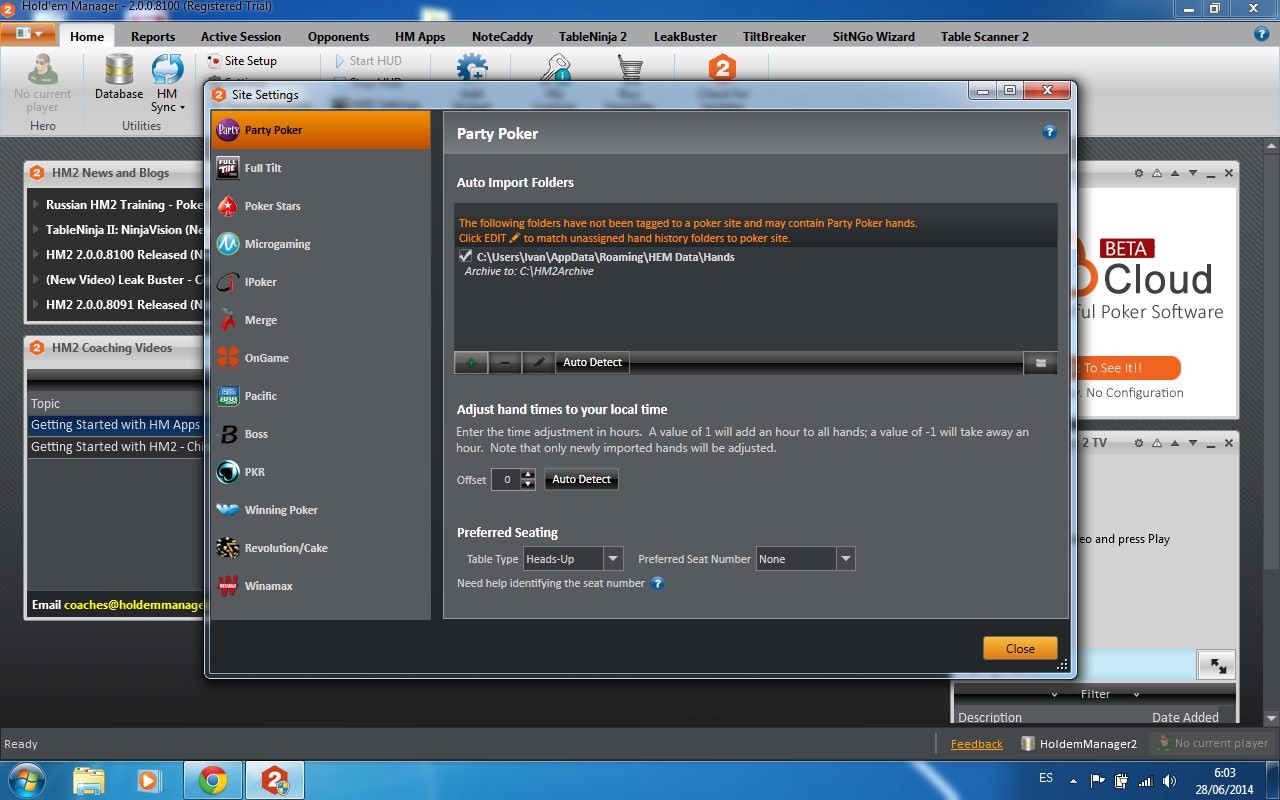The width and height of the screenshot is (1280, 800).
Task: Open LeakBuster tab
Action: coord(685,37)
